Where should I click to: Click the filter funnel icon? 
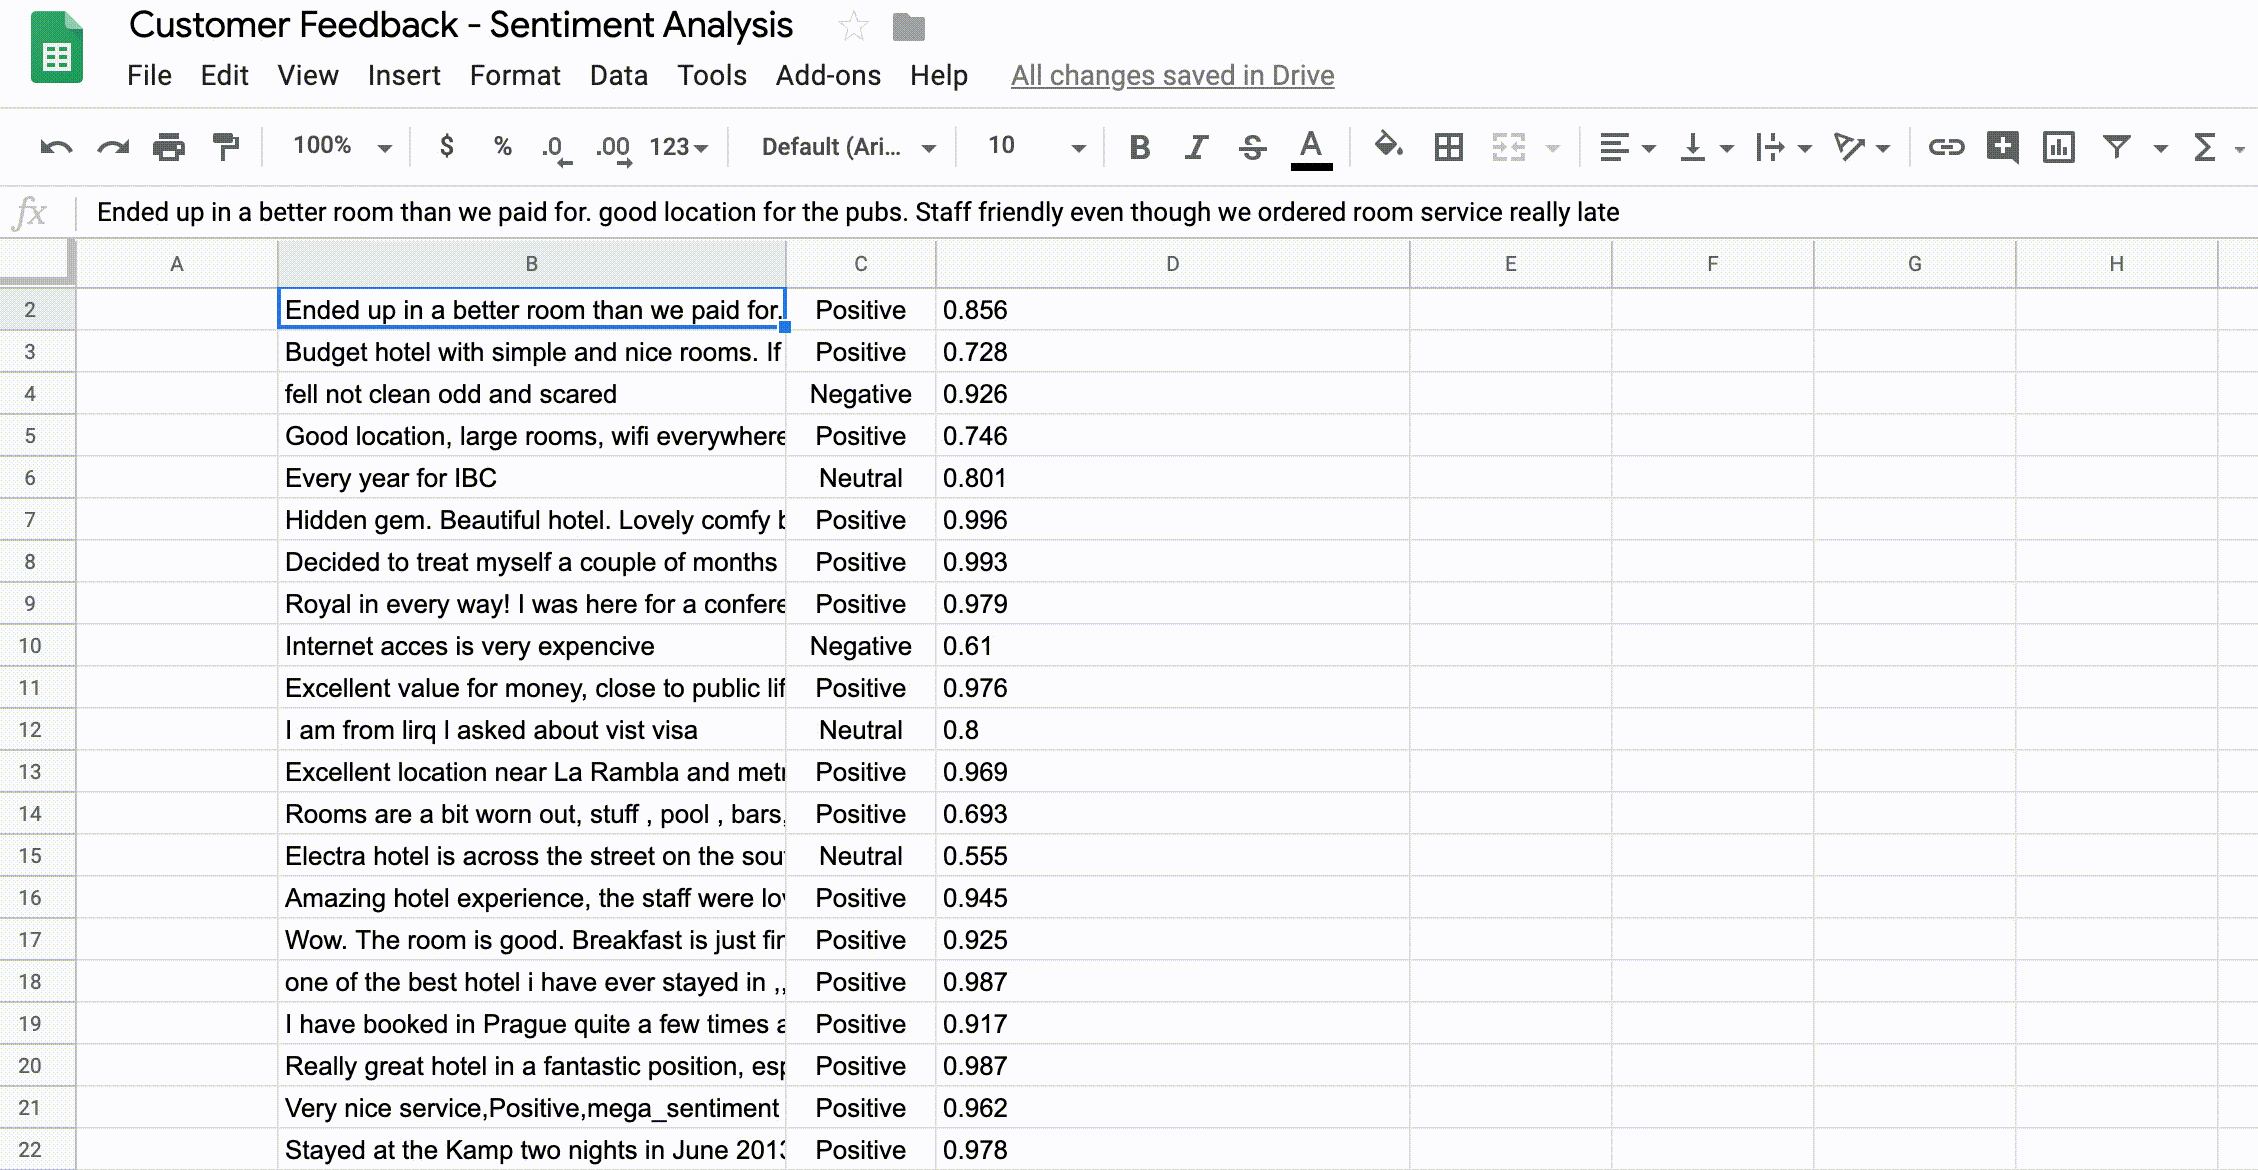point(2116,147)
